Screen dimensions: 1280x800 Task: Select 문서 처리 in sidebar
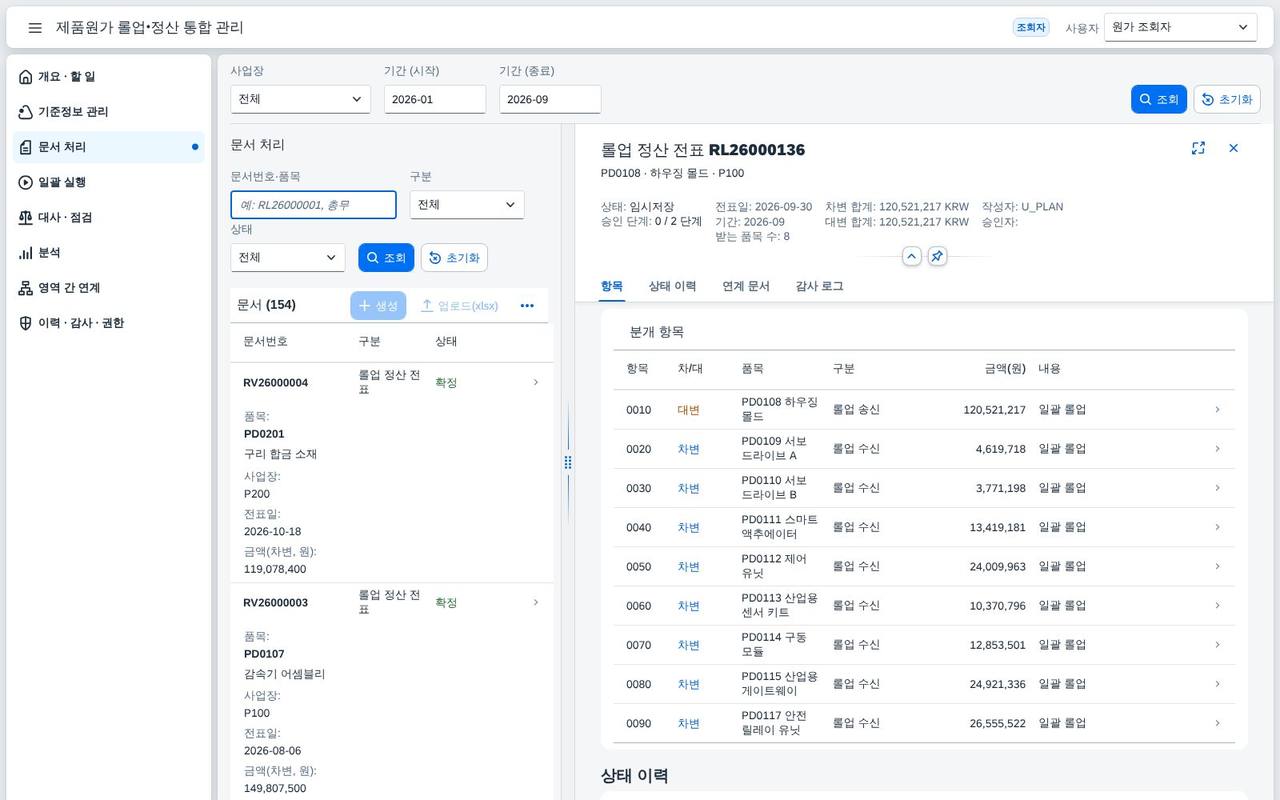pyautogui.click(x=109, y=147)
